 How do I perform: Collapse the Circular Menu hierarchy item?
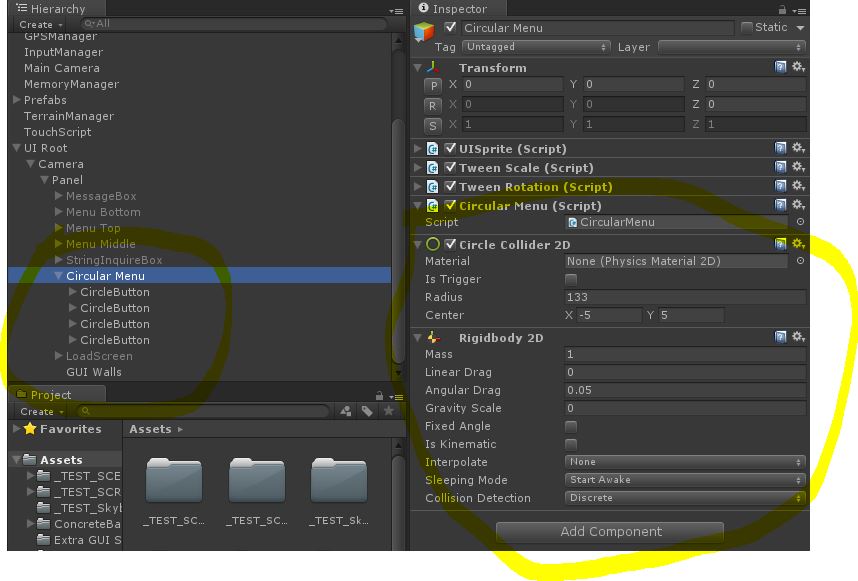59,276
